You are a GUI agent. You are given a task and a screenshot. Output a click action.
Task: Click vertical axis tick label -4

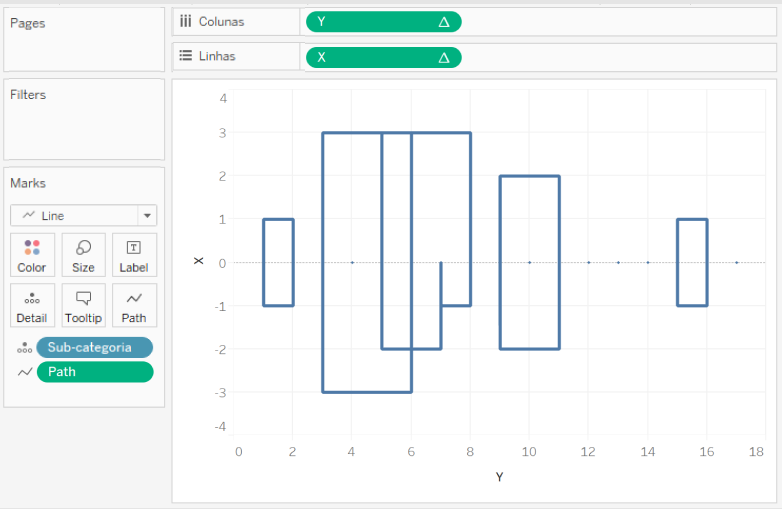[x=220, y=427]
